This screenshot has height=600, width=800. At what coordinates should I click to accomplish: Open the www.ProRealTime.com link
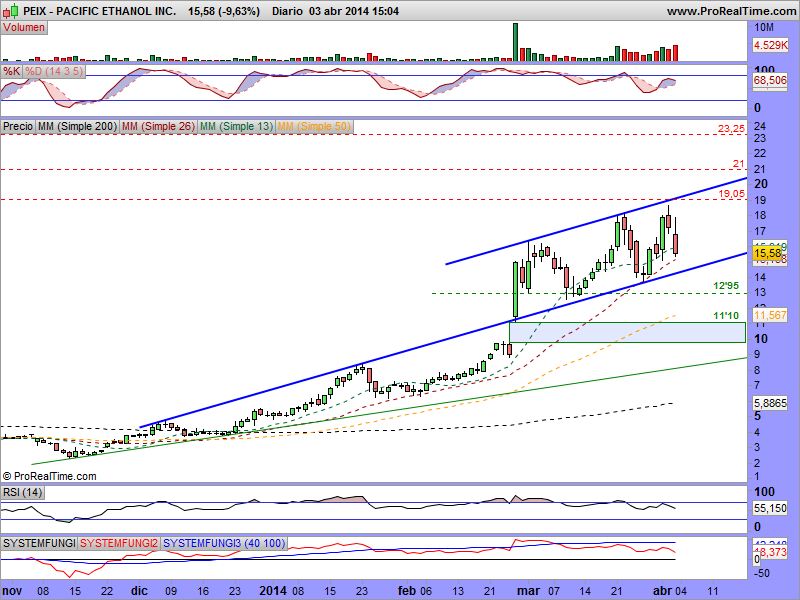[731, 11]
